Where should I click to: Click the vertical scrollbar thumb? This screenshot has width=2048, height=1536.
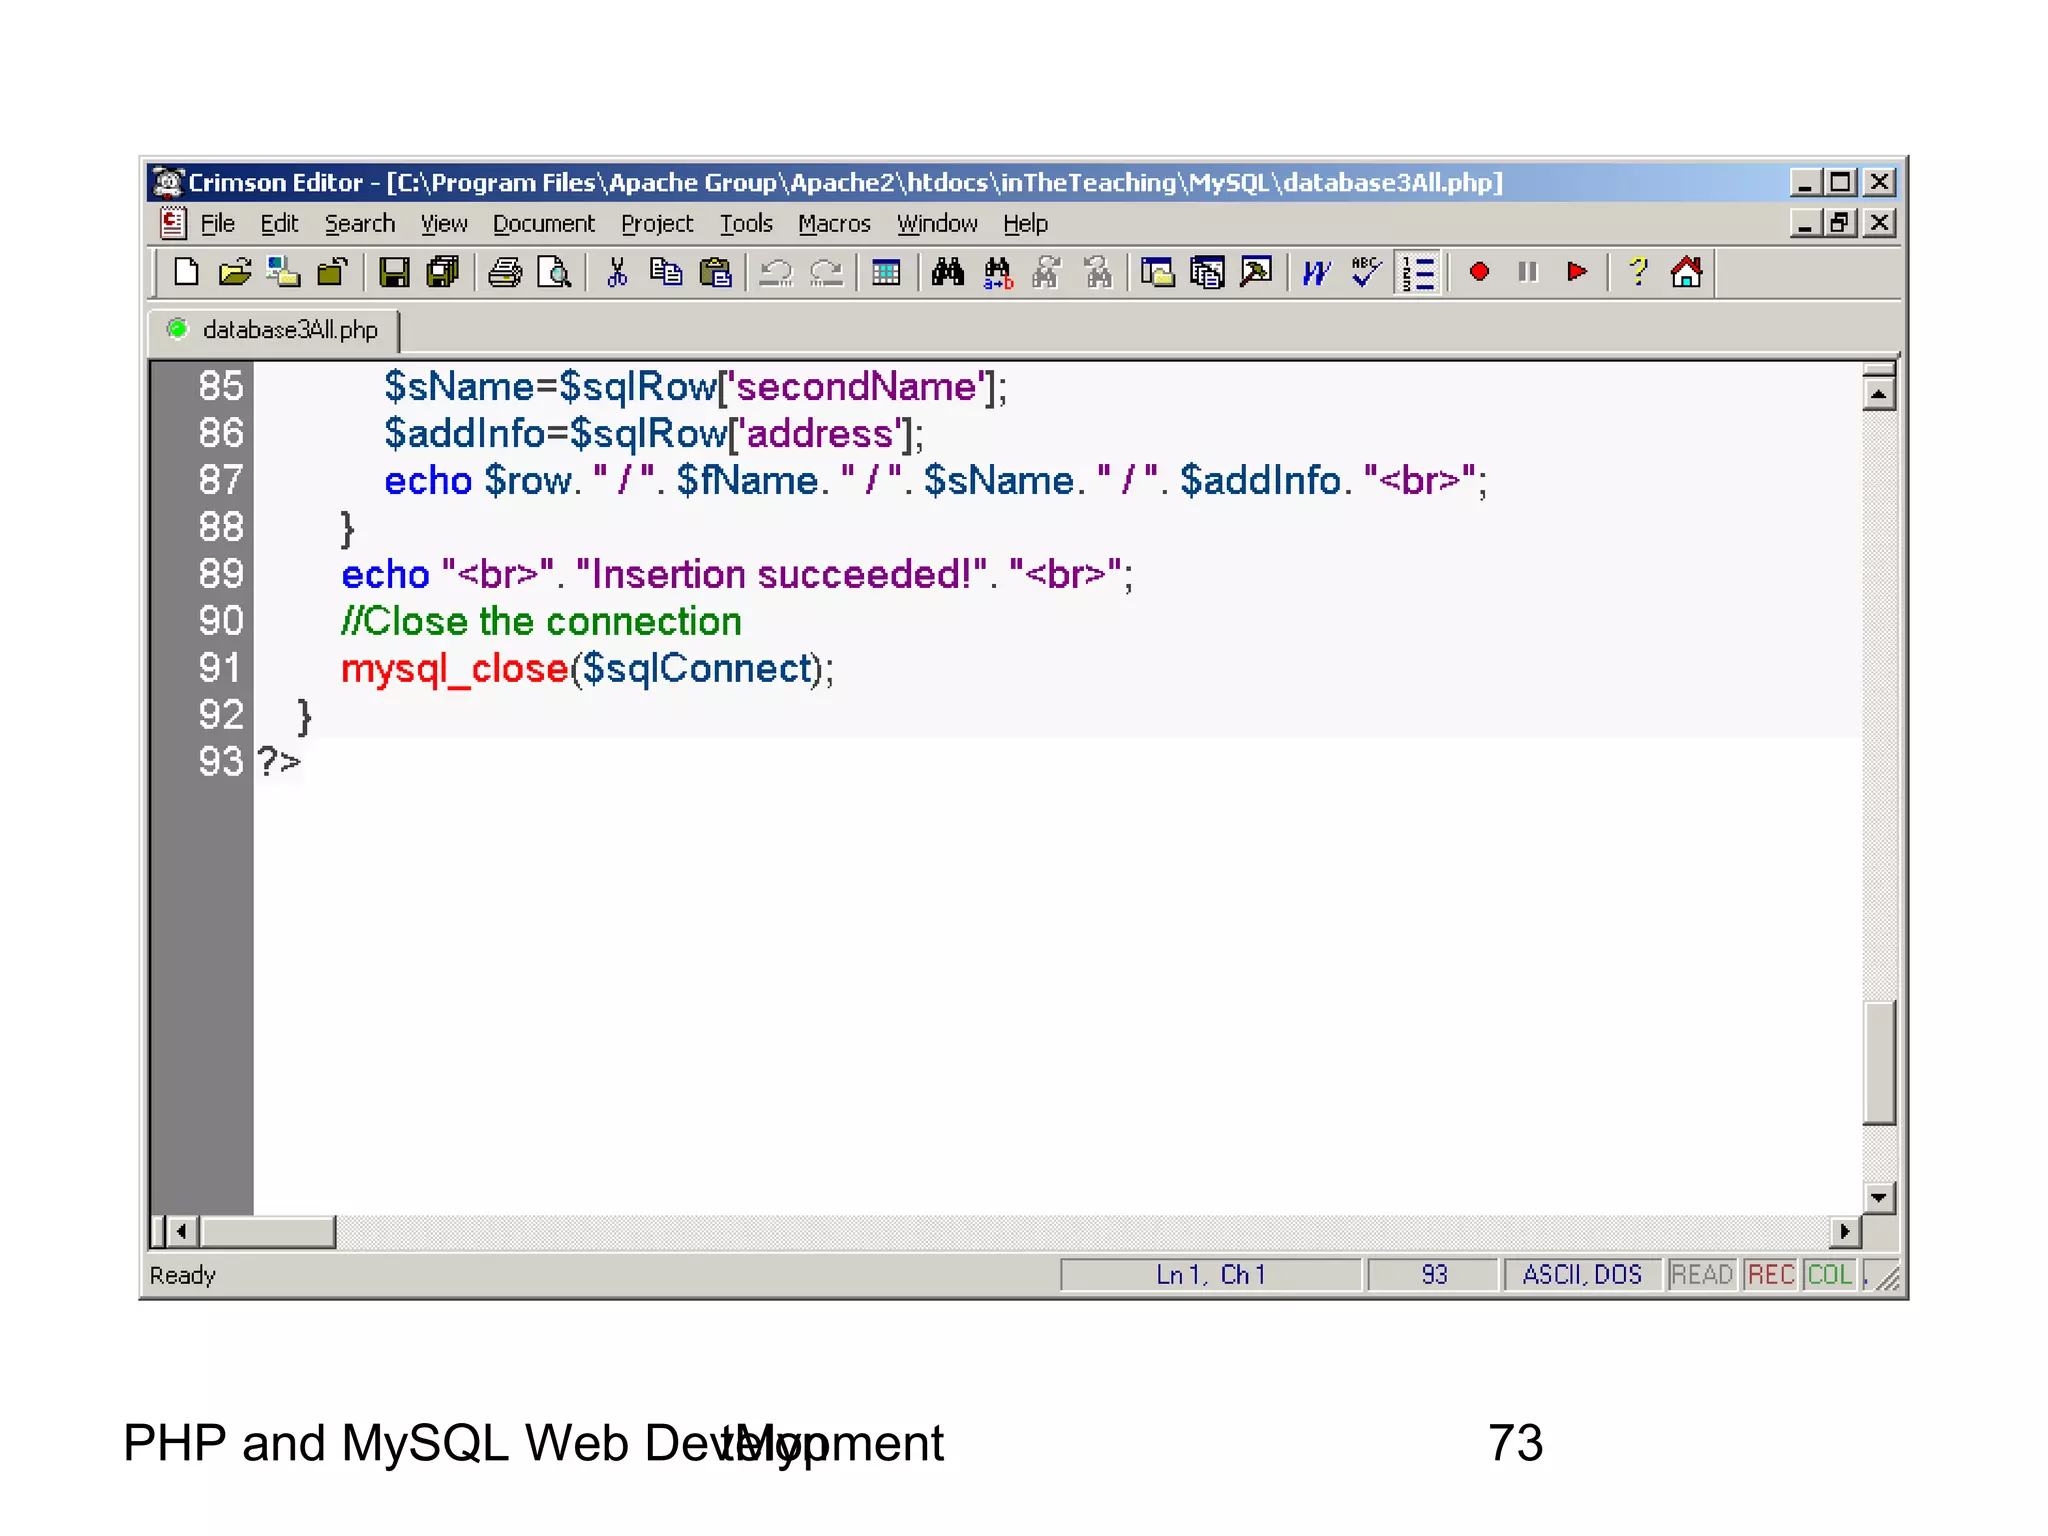click(1879, 1063)
